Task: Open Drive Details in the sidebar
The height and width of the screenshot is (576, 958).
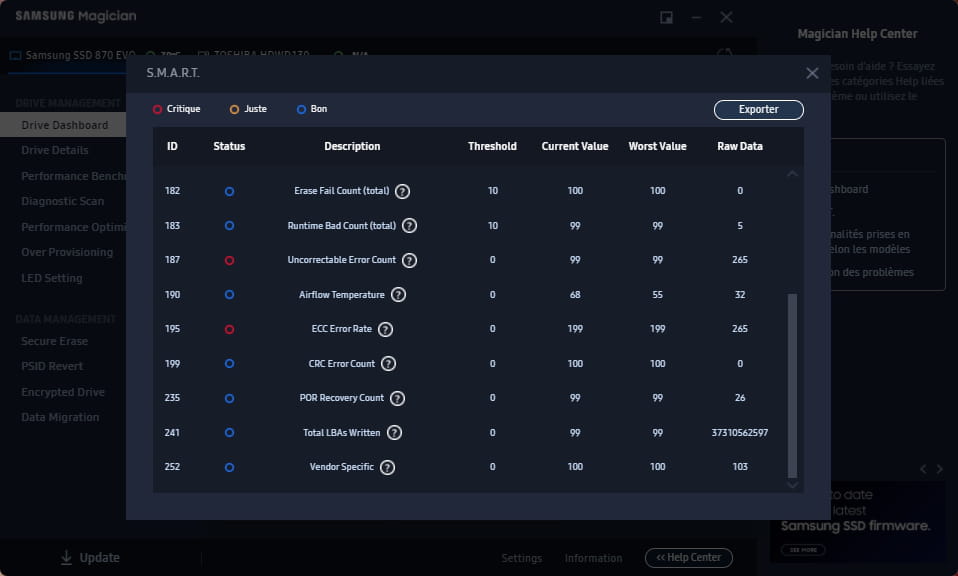Action: click(55, 150)
